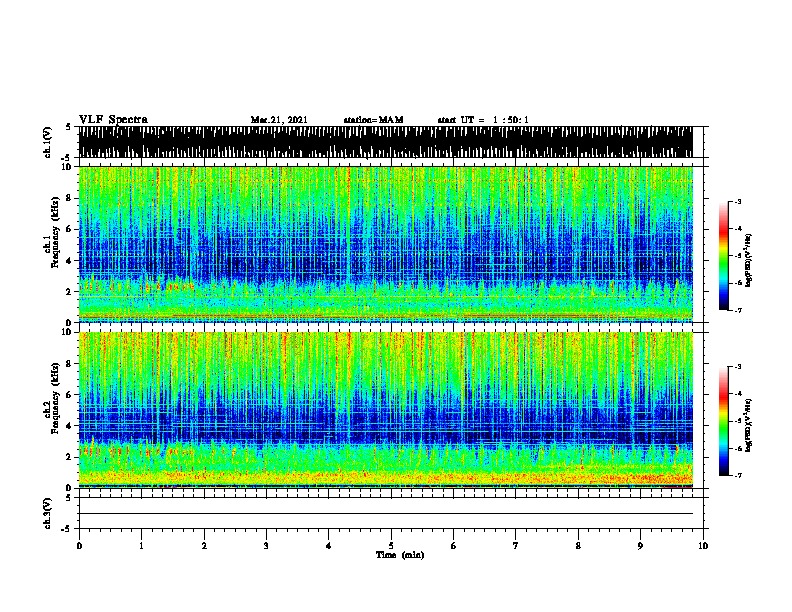Screen dimensions: 792x612
Task: Click the "ch.1(V)" axis label
Action: pyautogui.click(x=48, y=142)
